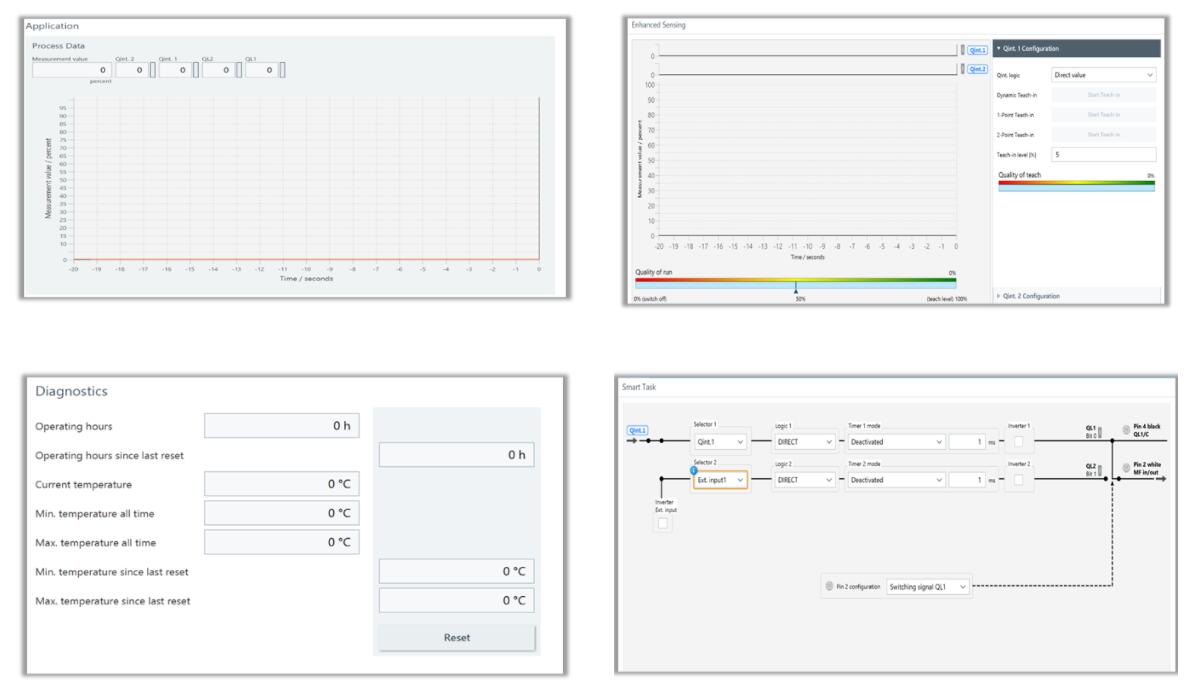Click the Qint.1 input tag in Smart Task
The image size is (1203, 692).
[638, 431]
